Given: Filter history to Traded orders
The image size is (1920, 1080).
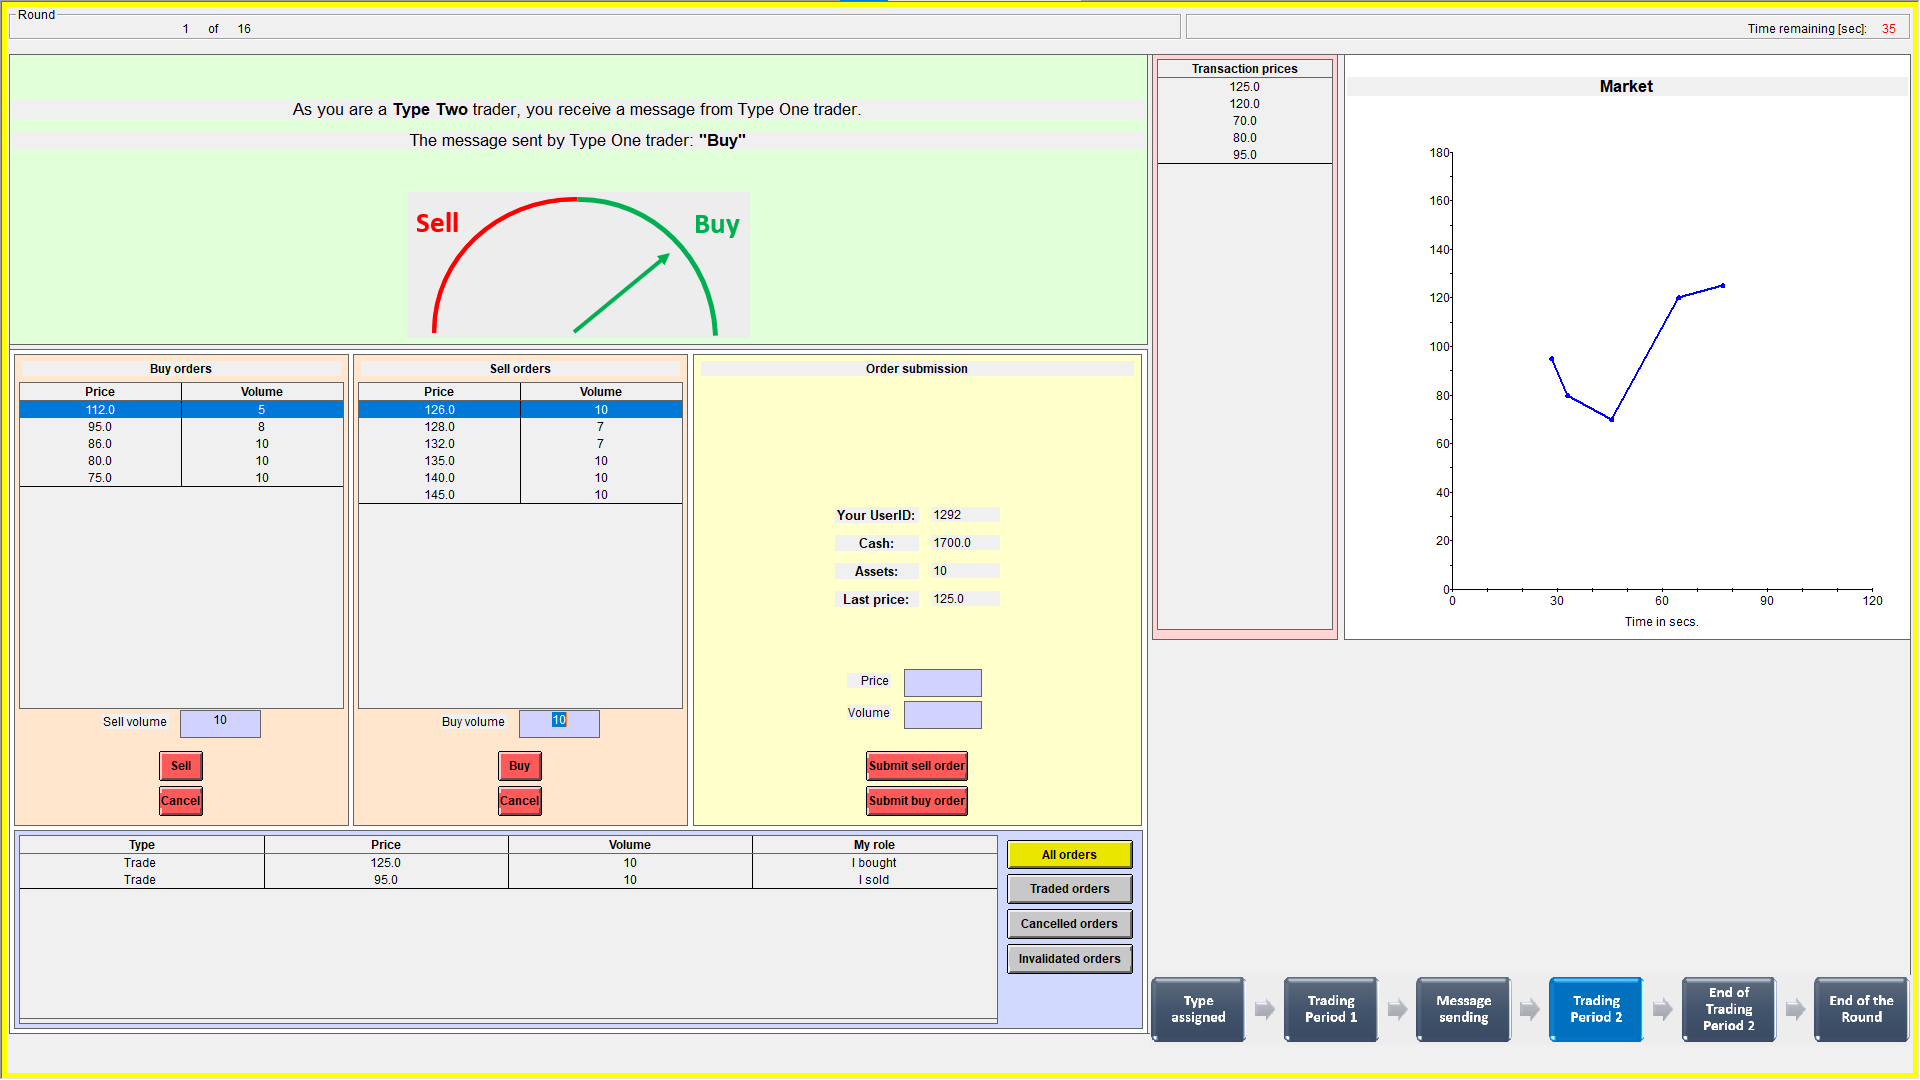Looking at the screenshot, I should tap(1069, 889).
